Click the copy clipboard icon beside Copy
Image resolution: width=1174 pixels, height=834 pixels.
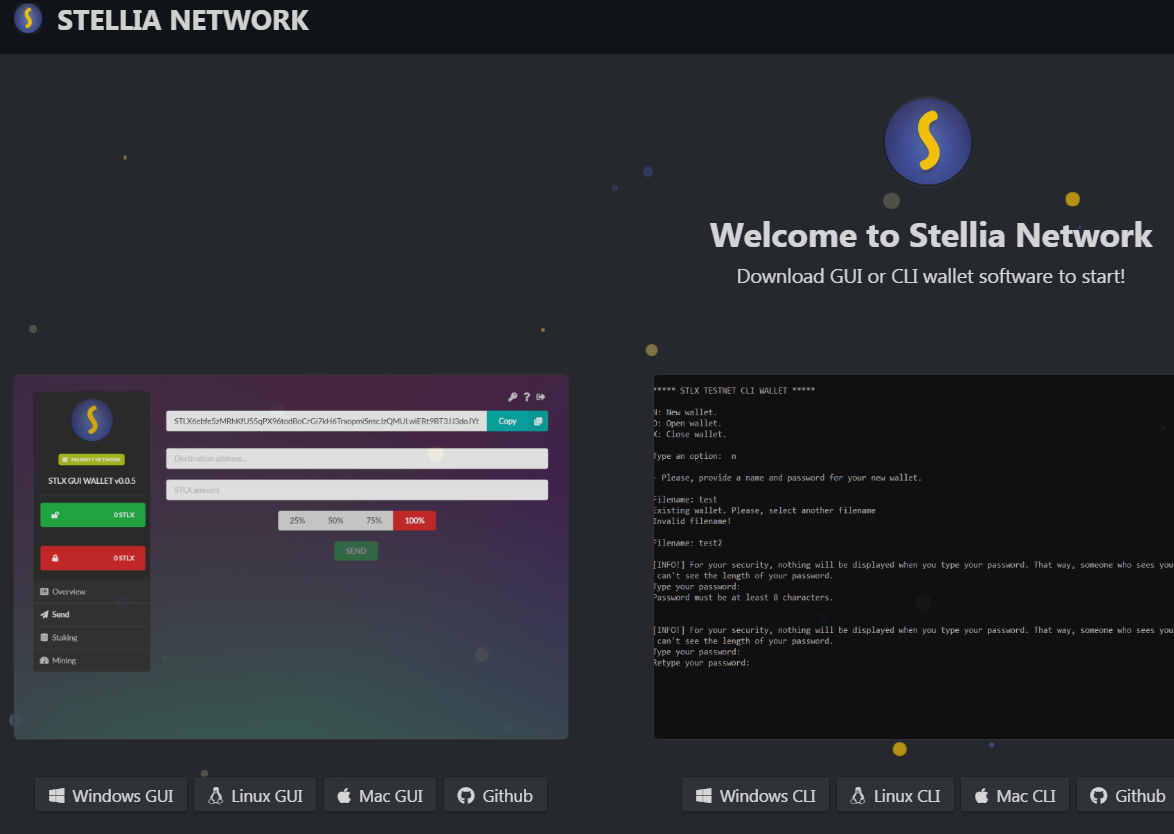click(x=538, y=421)
